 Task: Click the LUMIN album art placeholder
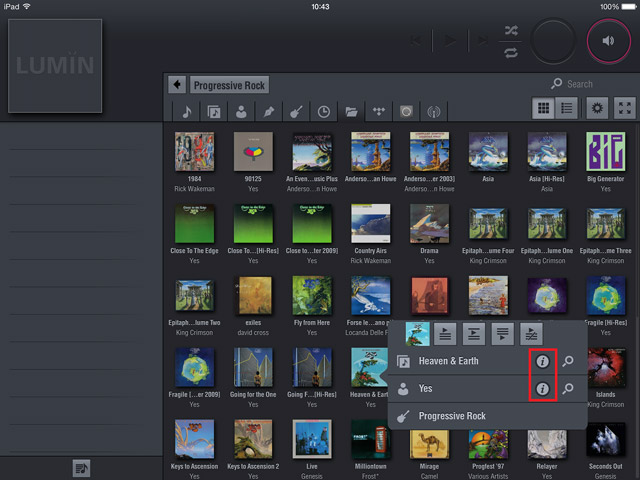point(55,66)
